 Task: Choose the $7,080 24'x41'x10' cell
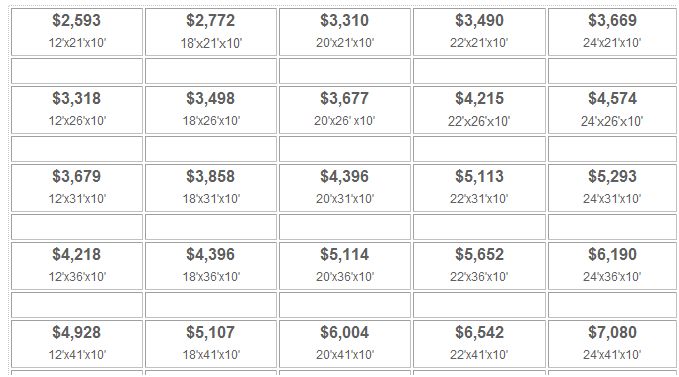[x=612, y=344]
